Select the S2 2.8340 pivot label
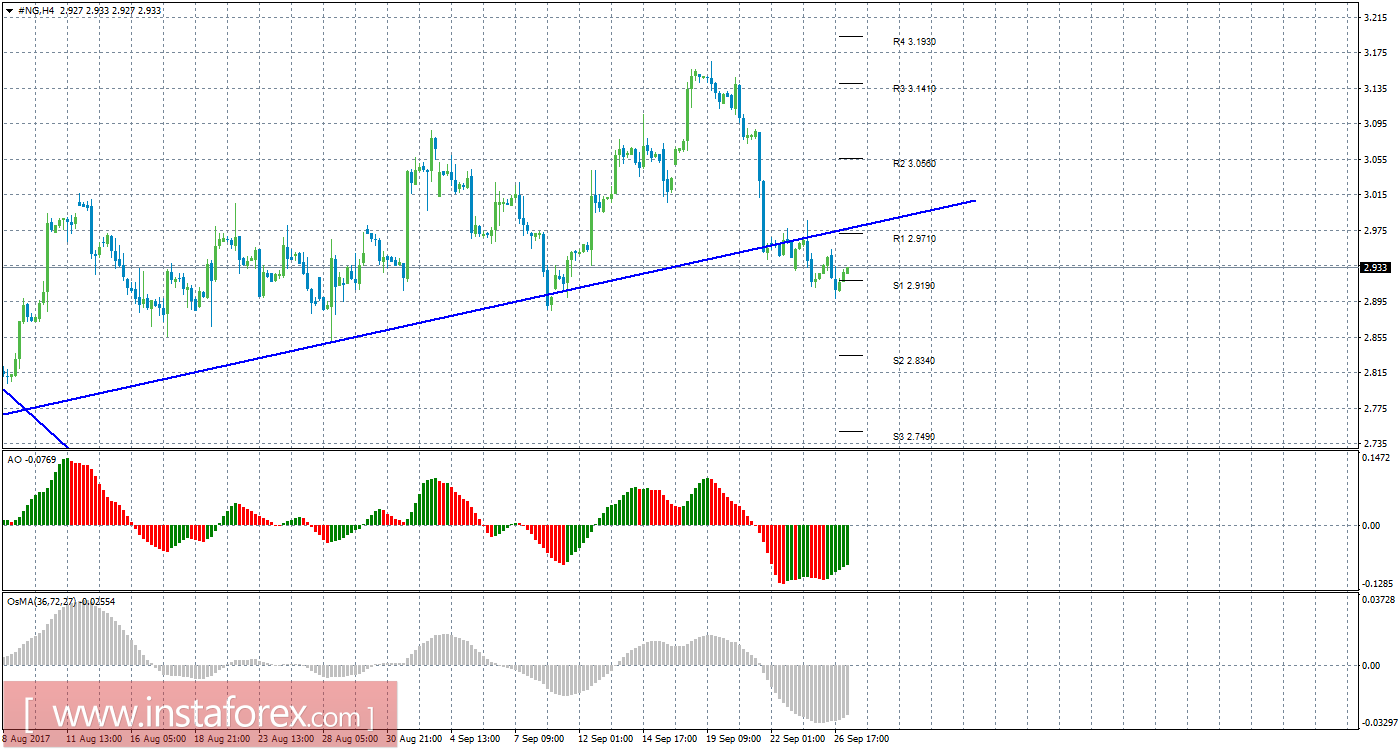The image size is (1398, 750). point(914,360)
